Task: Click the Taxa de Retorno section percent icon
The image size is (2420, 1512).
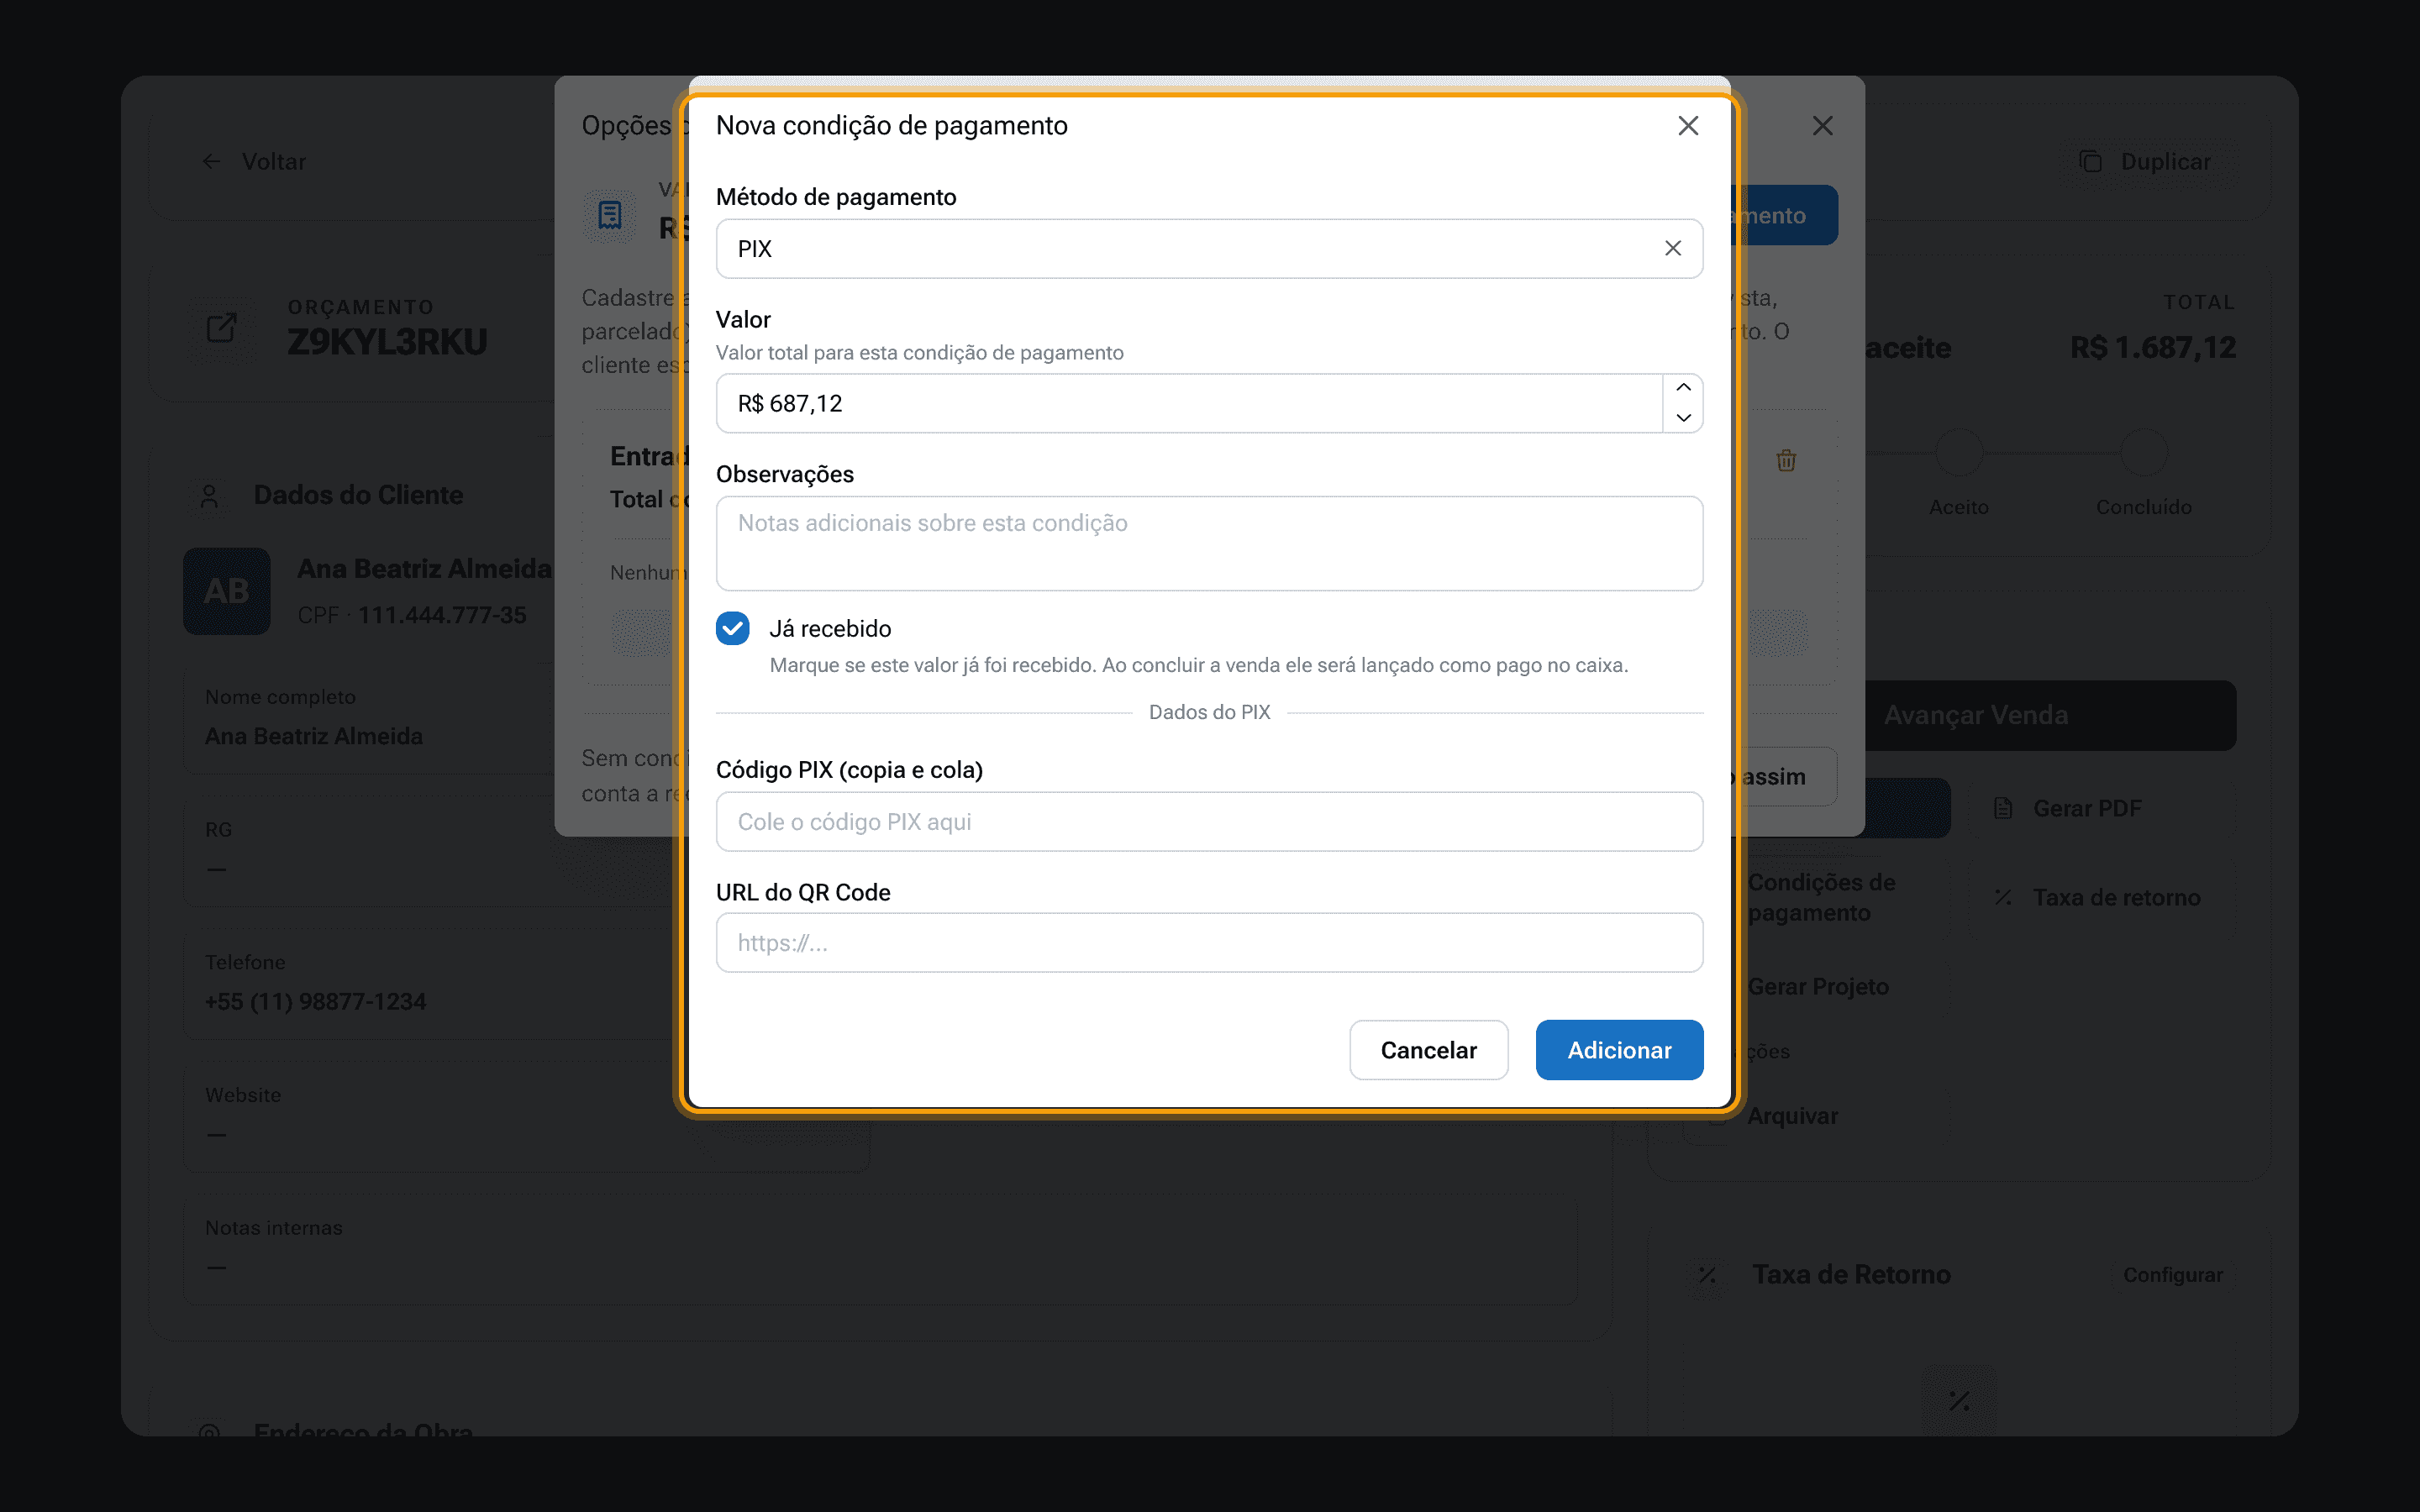Action: point(1707,1275)
